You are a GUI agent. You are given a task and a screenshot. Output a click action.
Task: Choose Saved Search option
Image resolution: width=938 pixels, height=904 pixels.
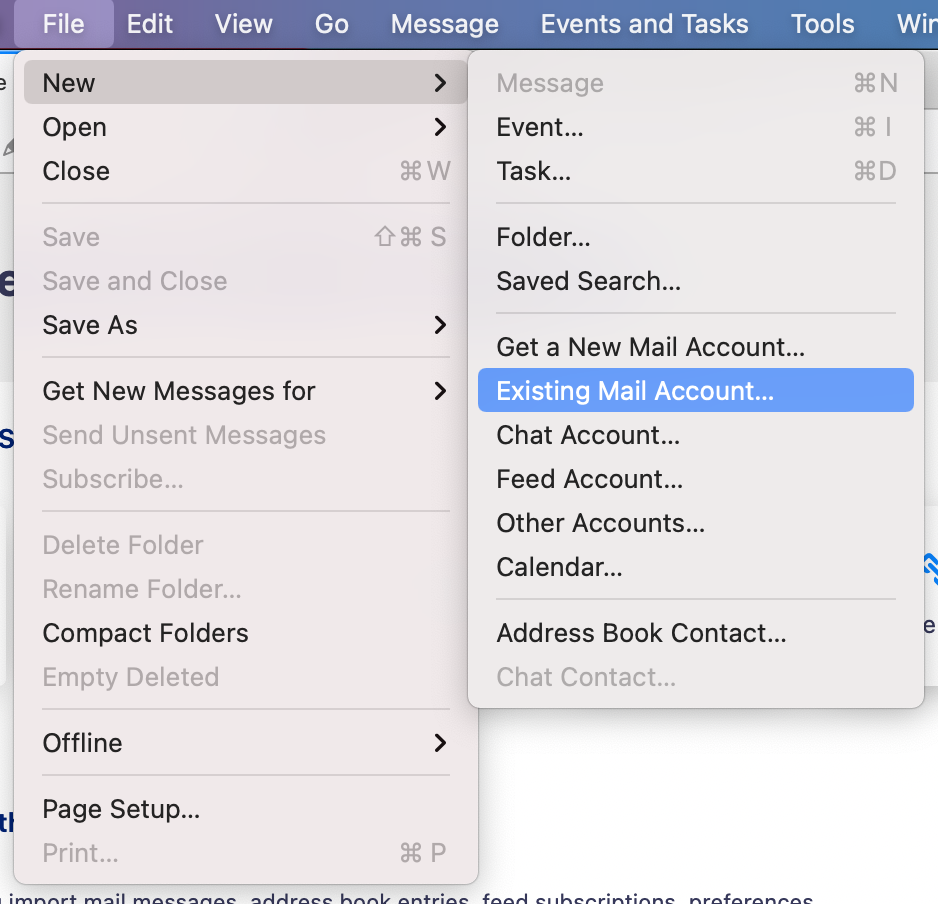(x=696, y=281)
